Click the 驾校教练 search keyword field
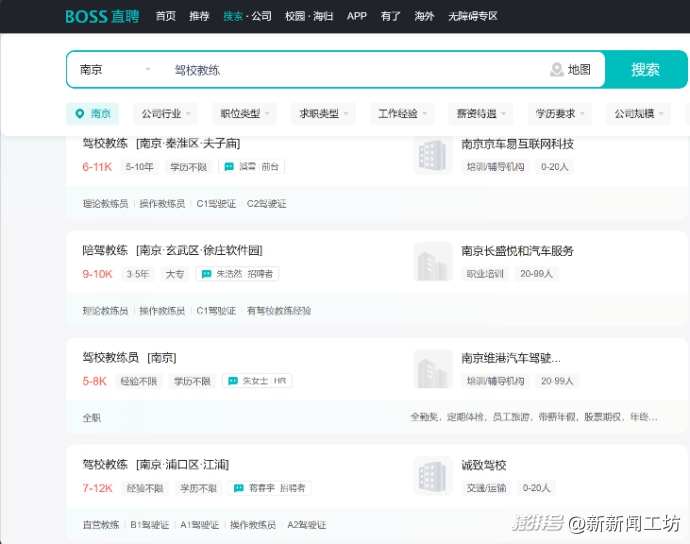Screen dimensions: 690x544 [350, 70]
